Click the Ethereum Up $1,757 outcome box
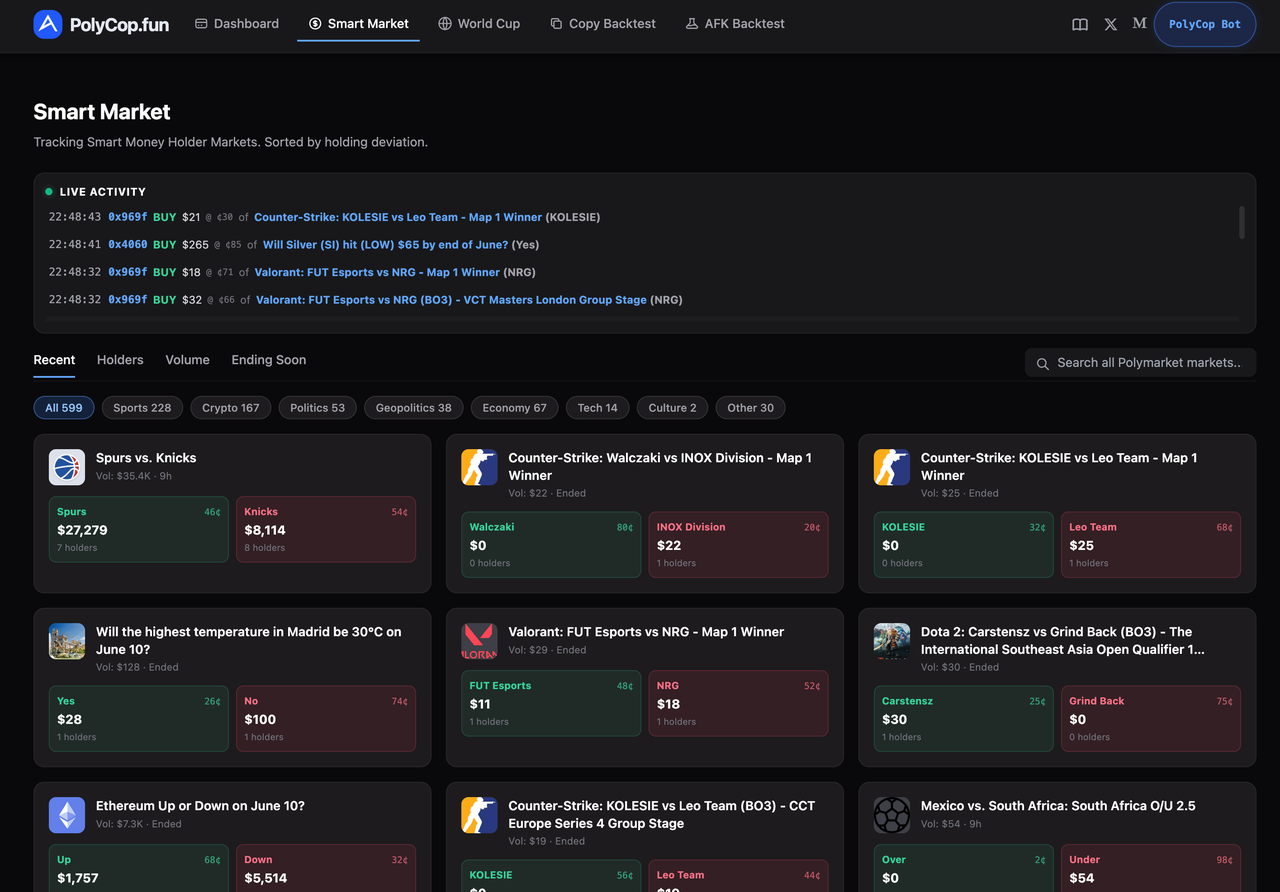 (139, 868)
